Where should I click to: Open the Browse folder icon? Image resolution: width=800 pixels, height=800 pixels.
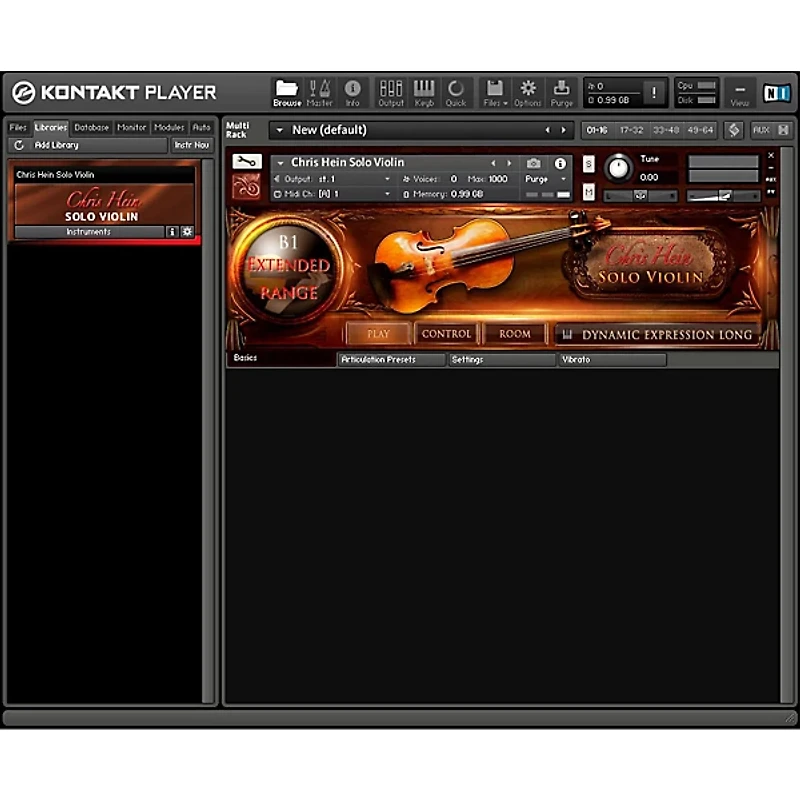(x=287, y=93)
